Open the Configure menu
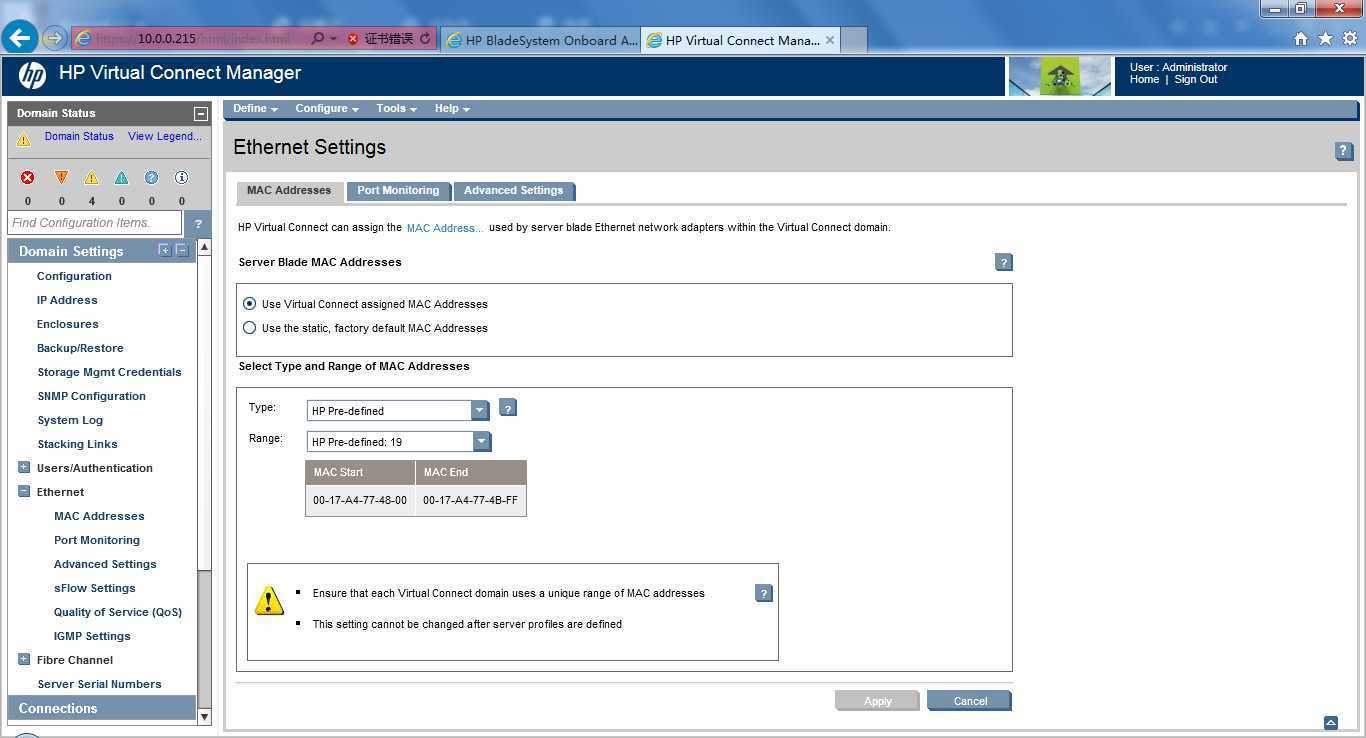The width and height of the screenshot is (1366, 738). tap(326, 108)
